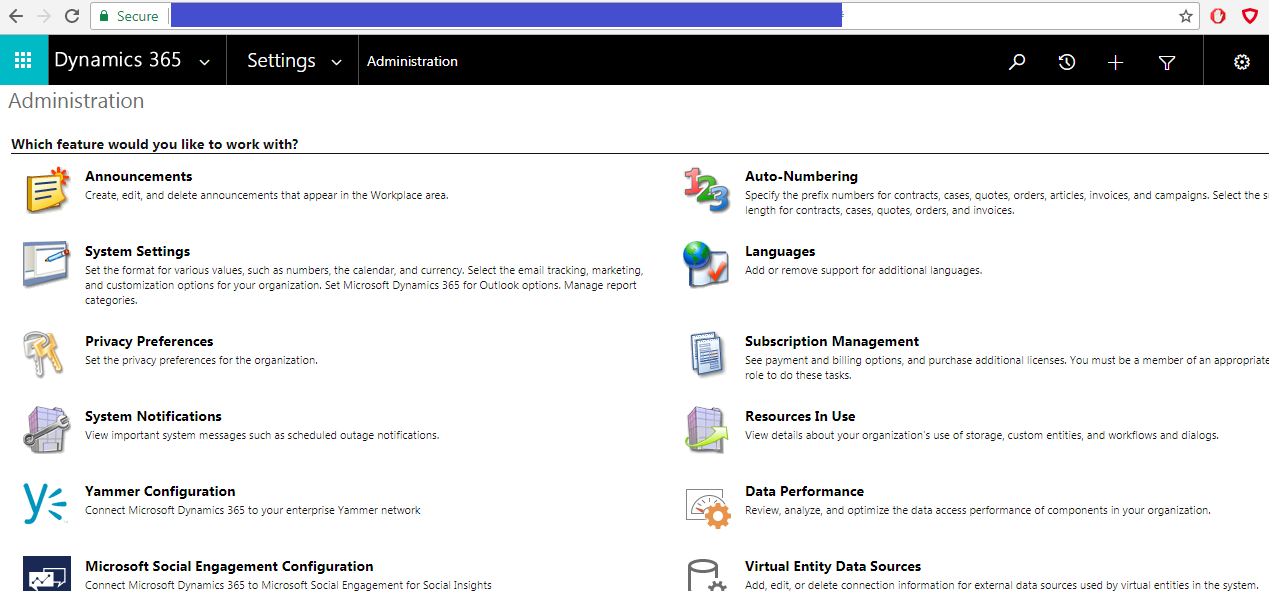Open Virtual Entity Data Sources link
This screenshot has width=1269, height=591.
(x=833, y=566)
